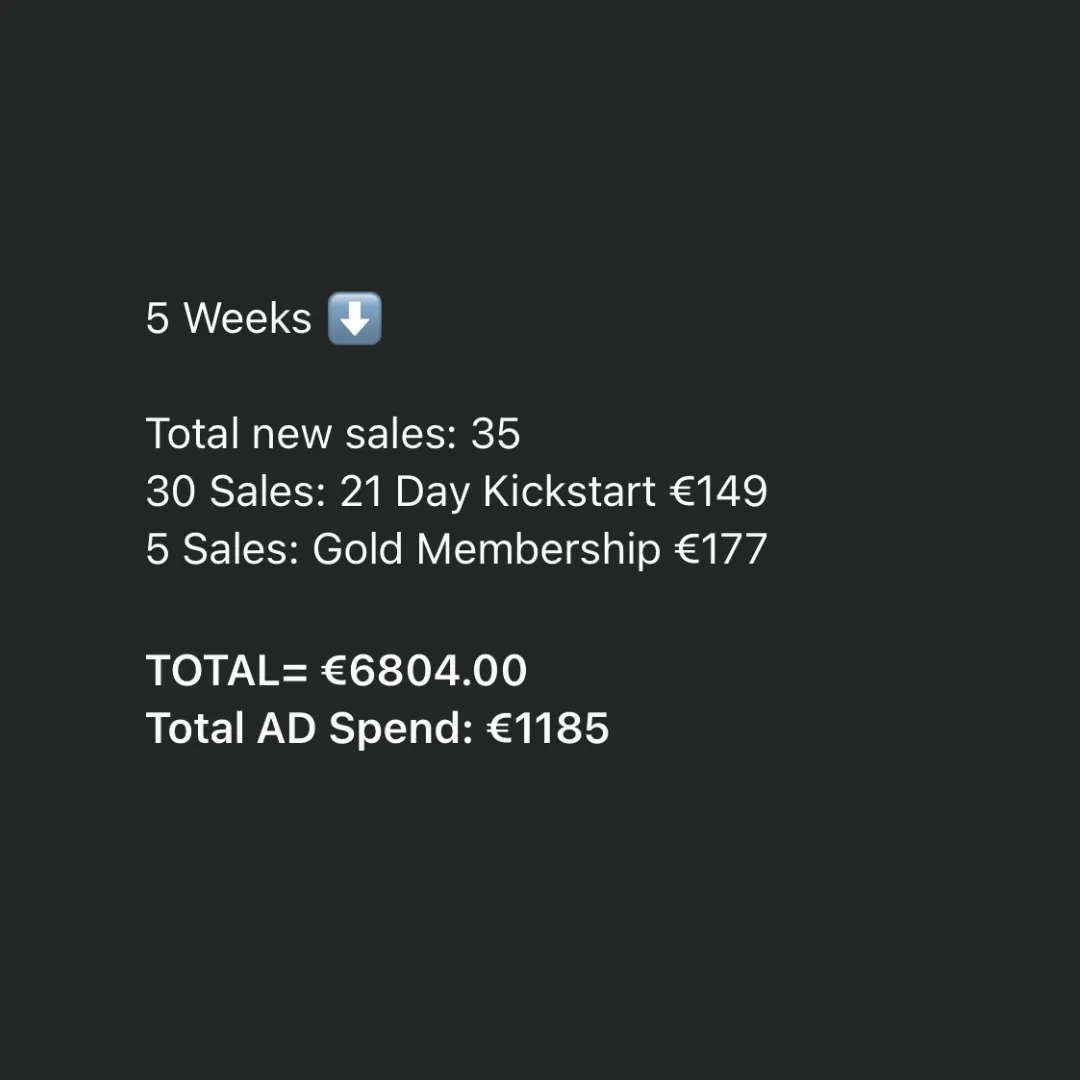The width and height of the screenshot is (1080, 1080).
Task: Click the word 'Weeks'
Action: point(248,319)
